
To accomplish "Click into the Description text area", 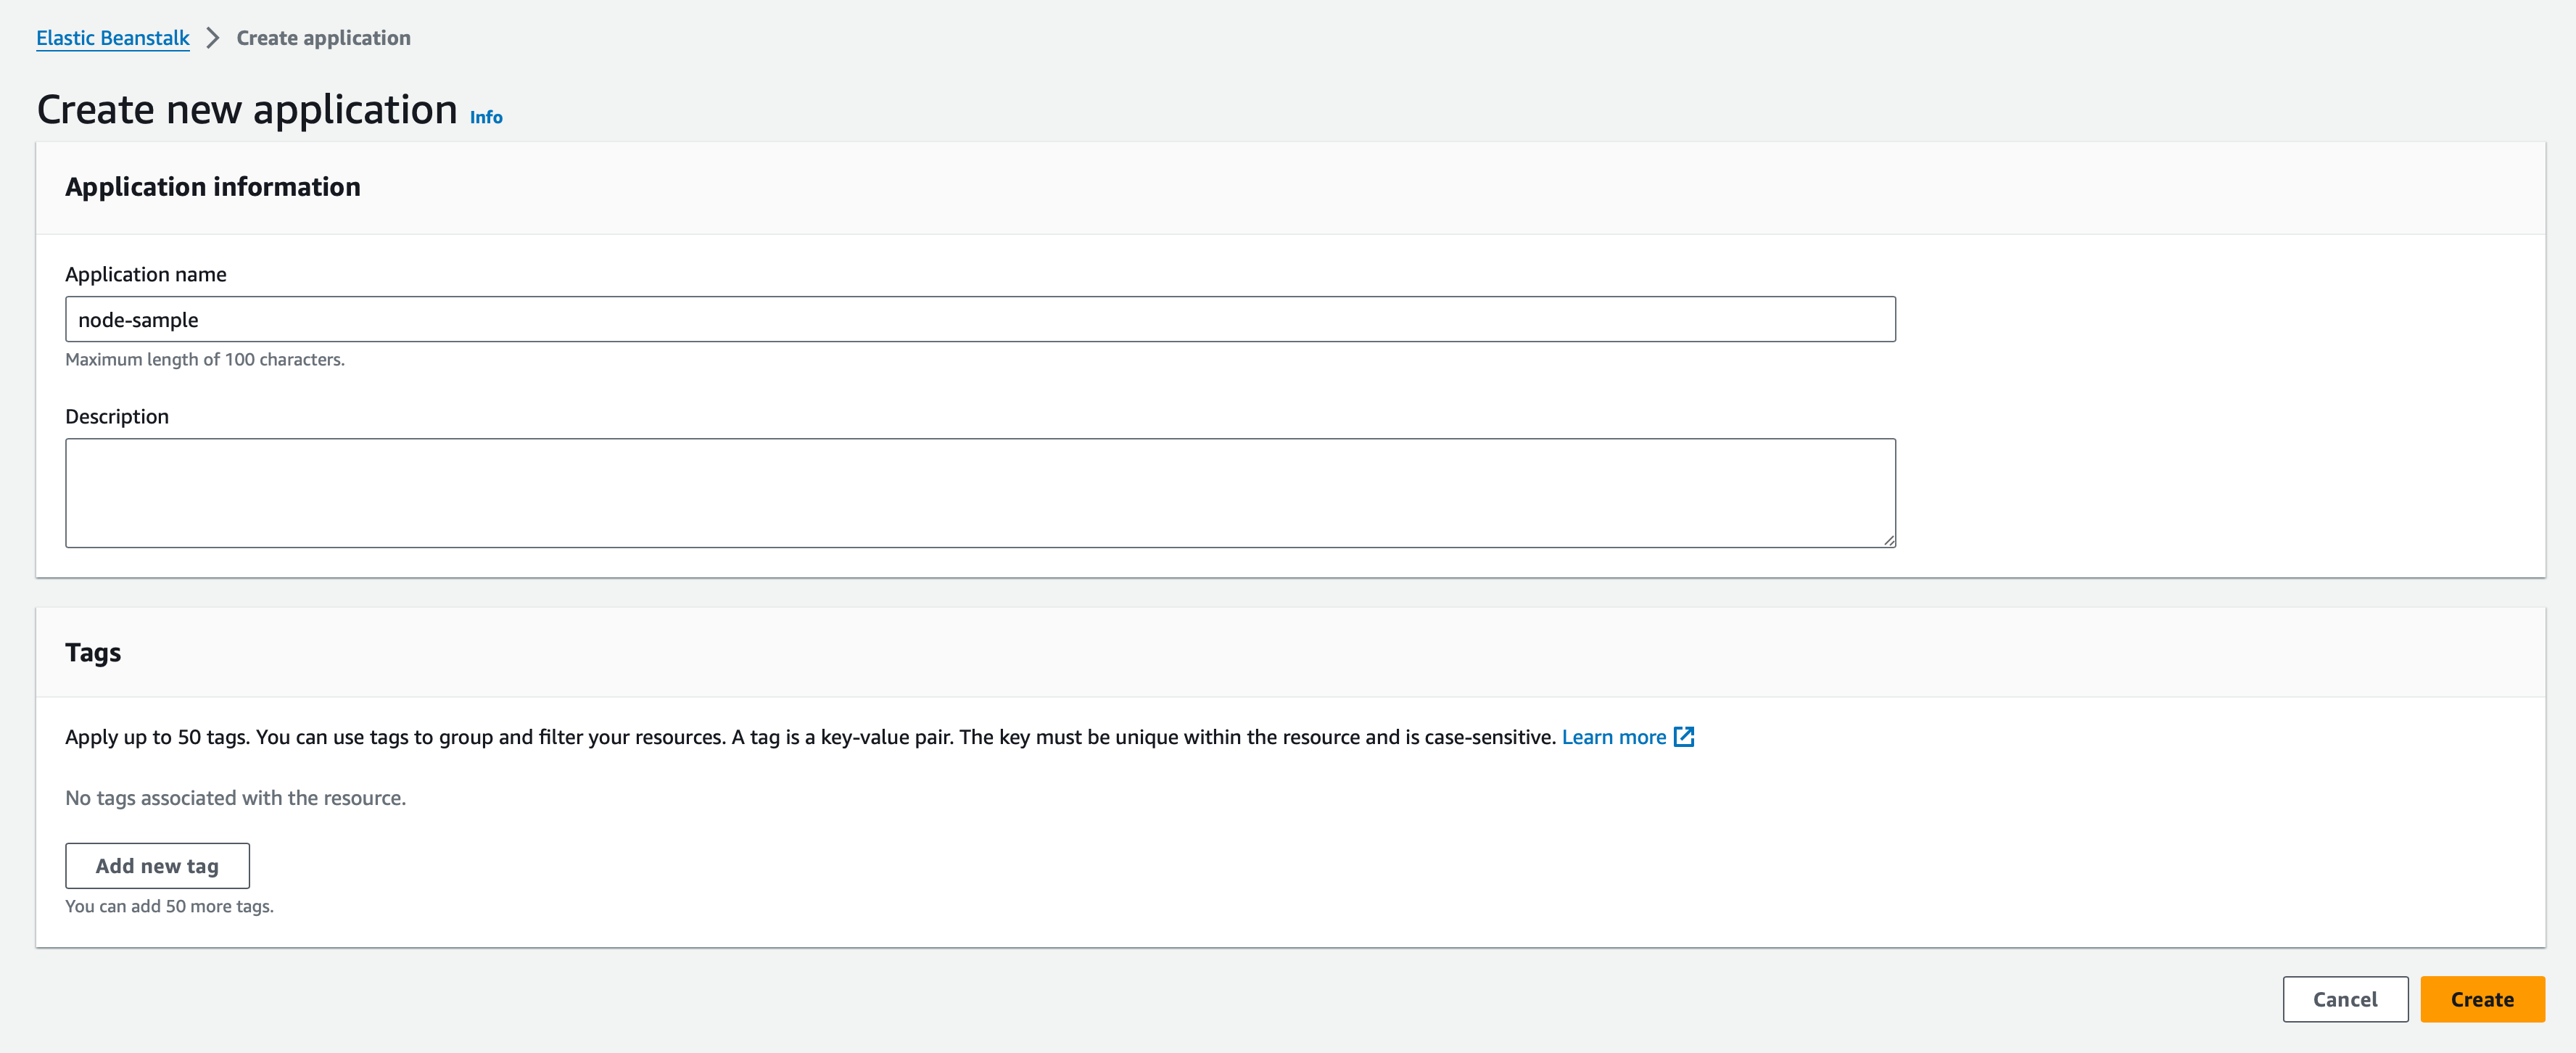I will (980, 493).
